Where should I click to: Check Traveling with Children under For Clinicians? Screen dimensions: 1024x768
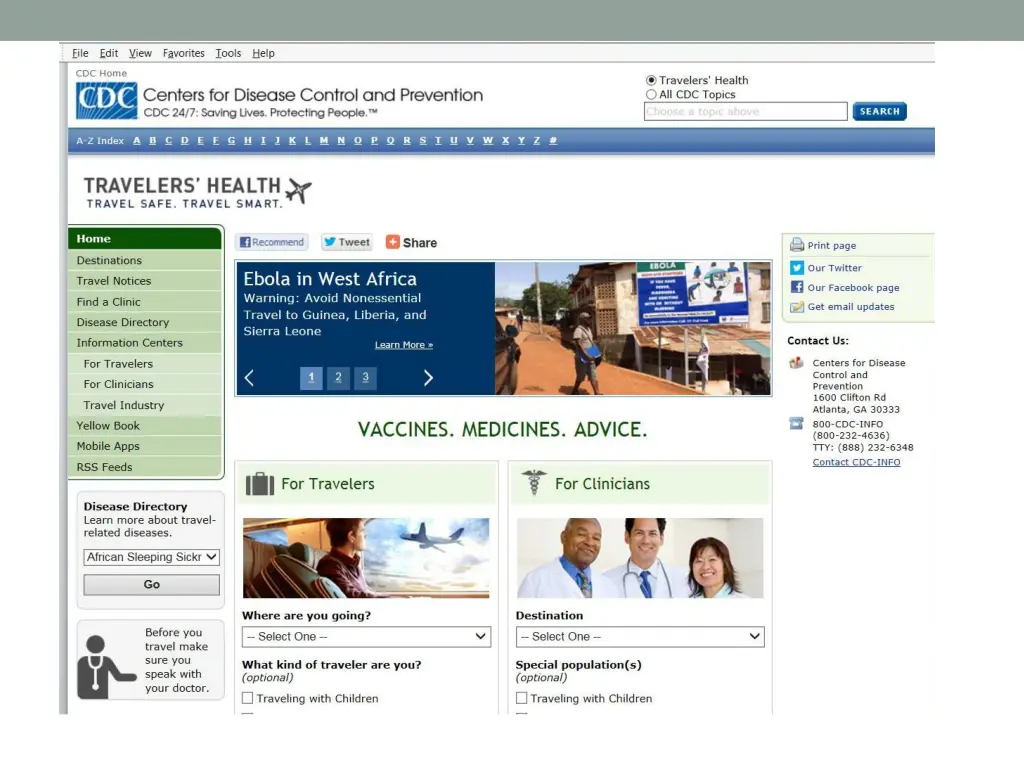[521, 698]
